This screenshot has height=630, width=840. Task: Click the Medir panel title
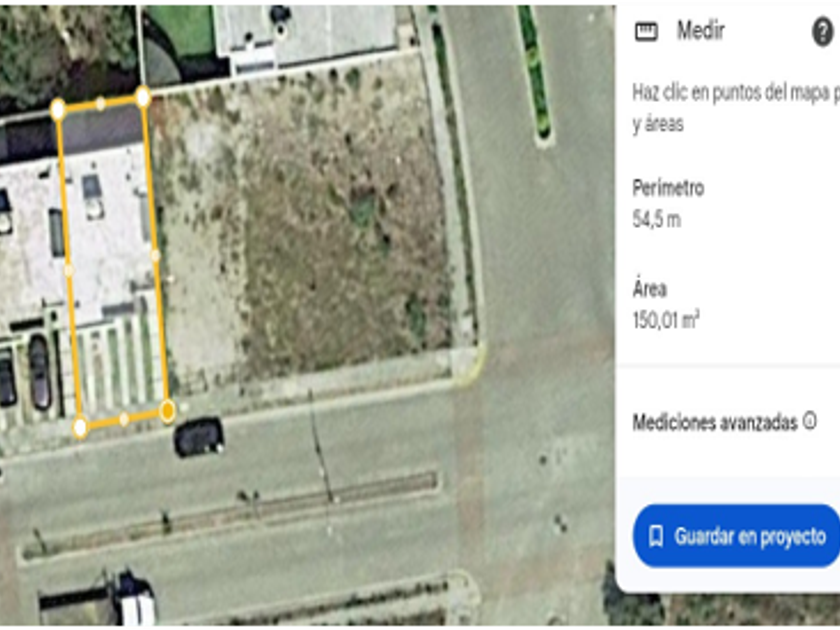pyautogui.click(x=701, y=31)
